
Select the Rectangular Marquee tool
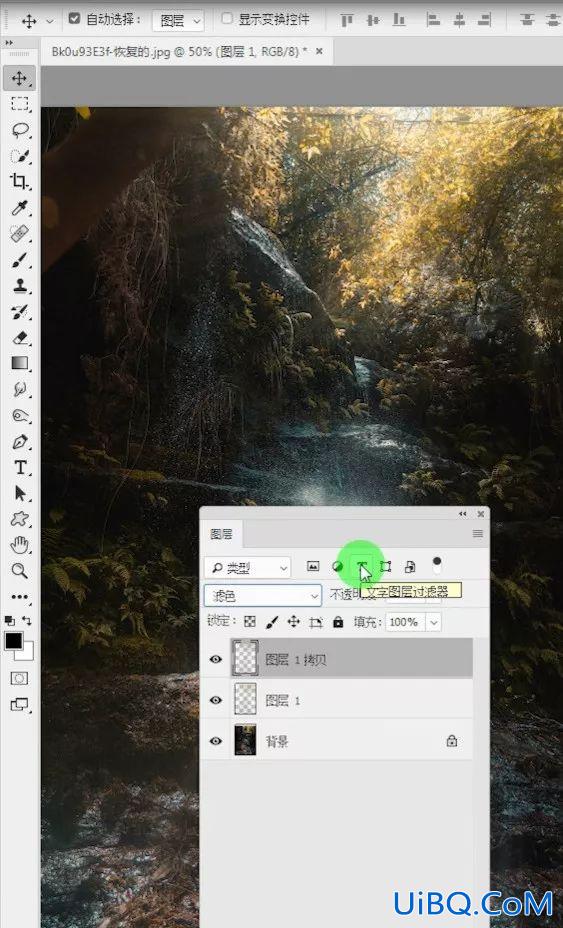[20, 104]
